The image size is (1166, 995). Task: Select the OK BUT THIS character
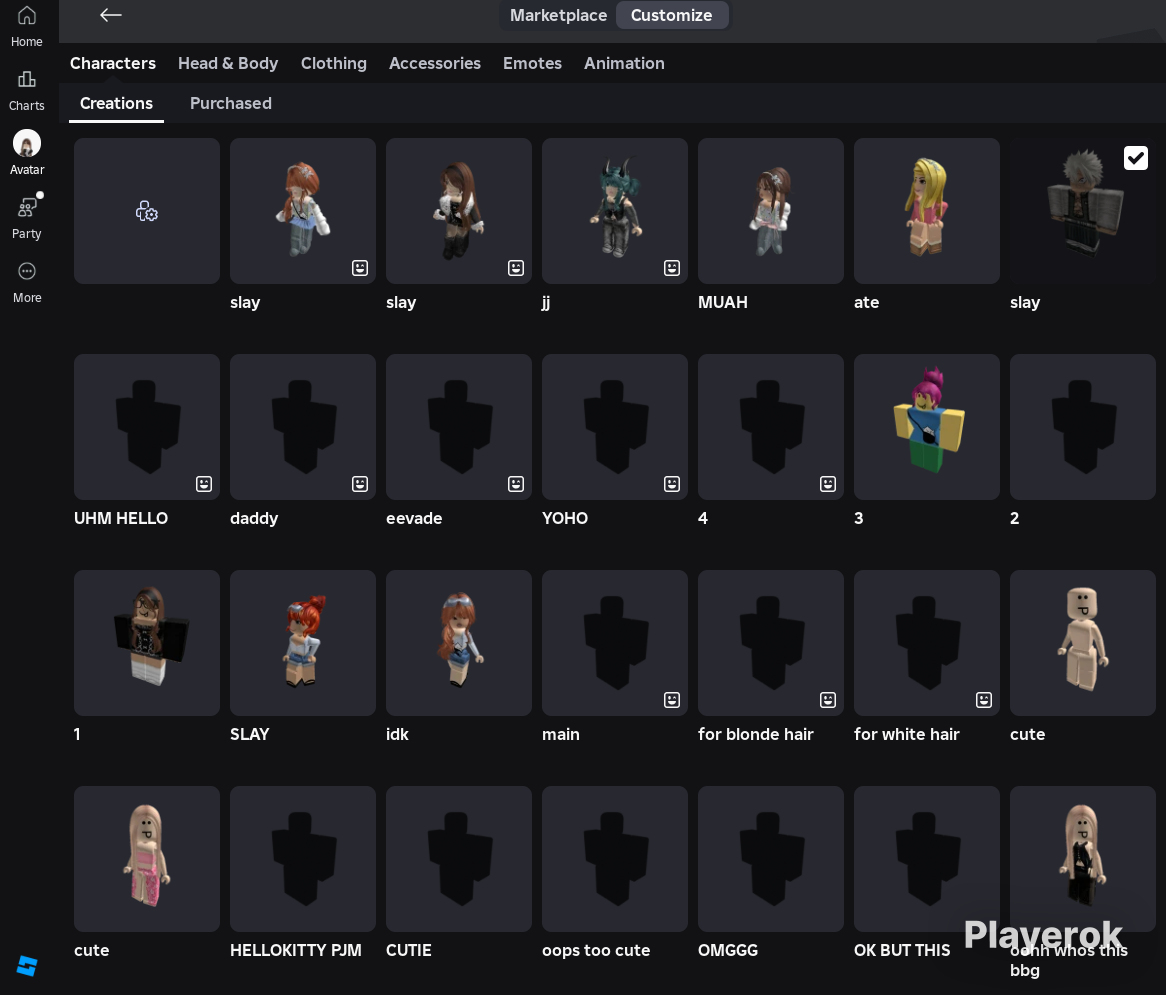point(927,859)
